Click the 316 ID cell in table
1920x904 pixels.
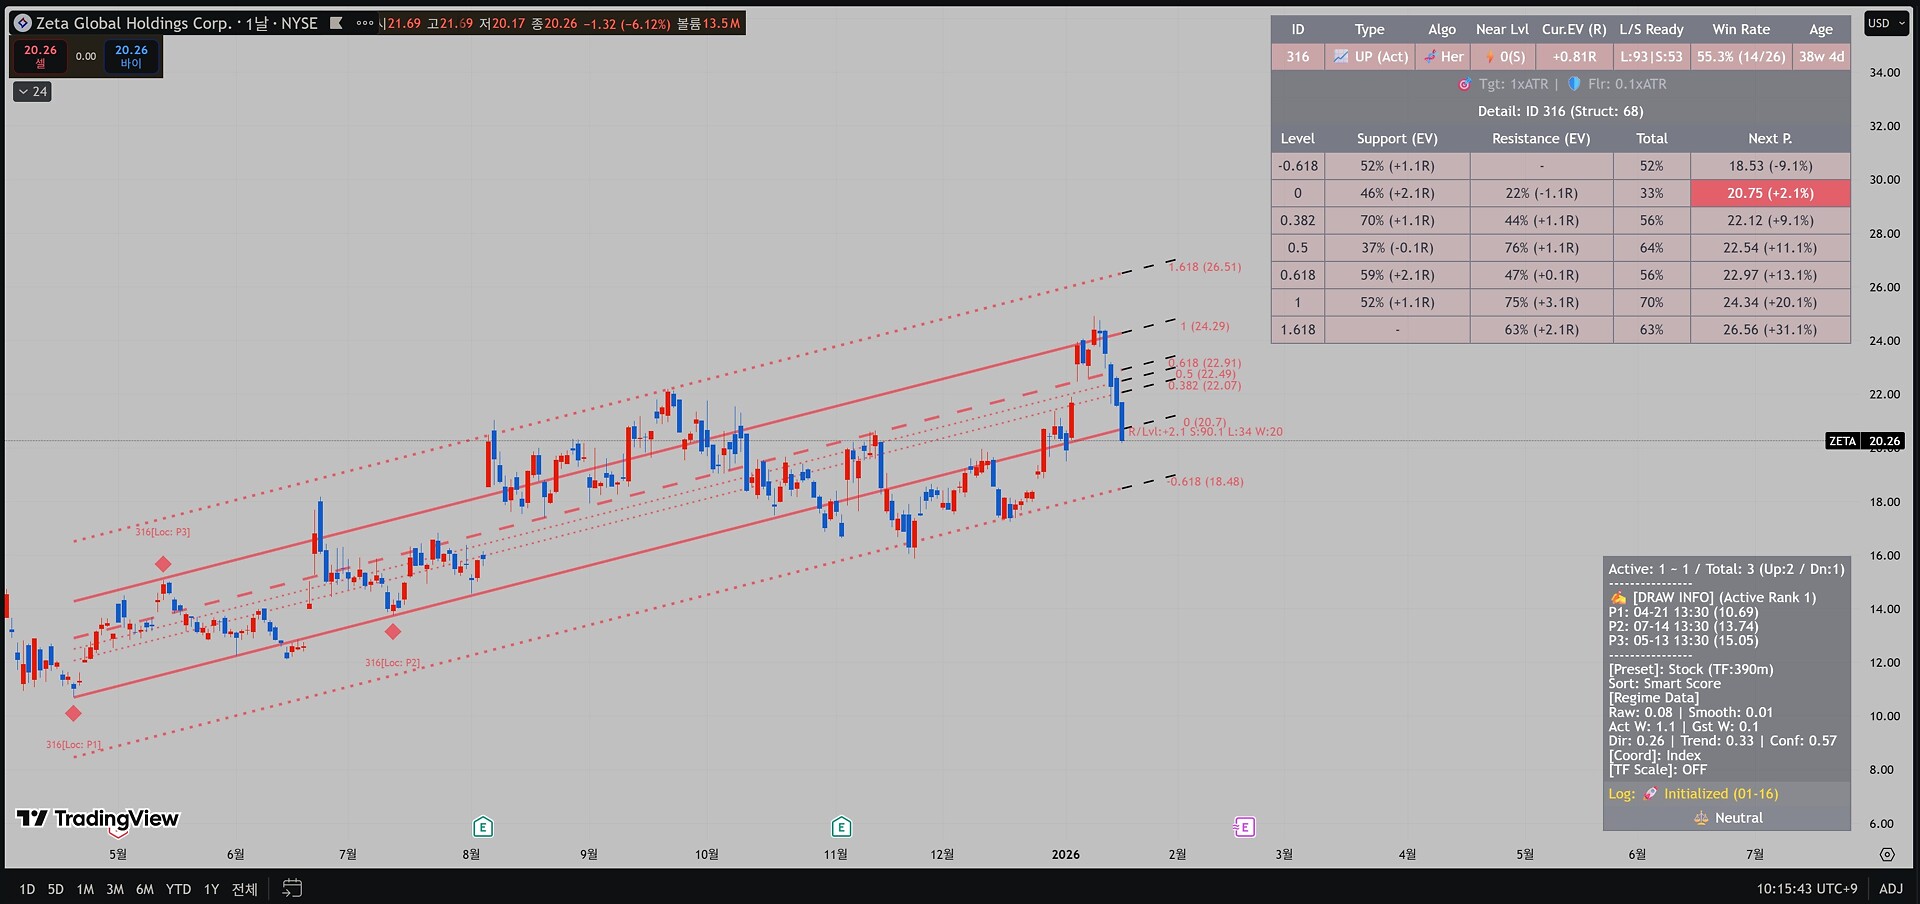tap(1298, 57)
